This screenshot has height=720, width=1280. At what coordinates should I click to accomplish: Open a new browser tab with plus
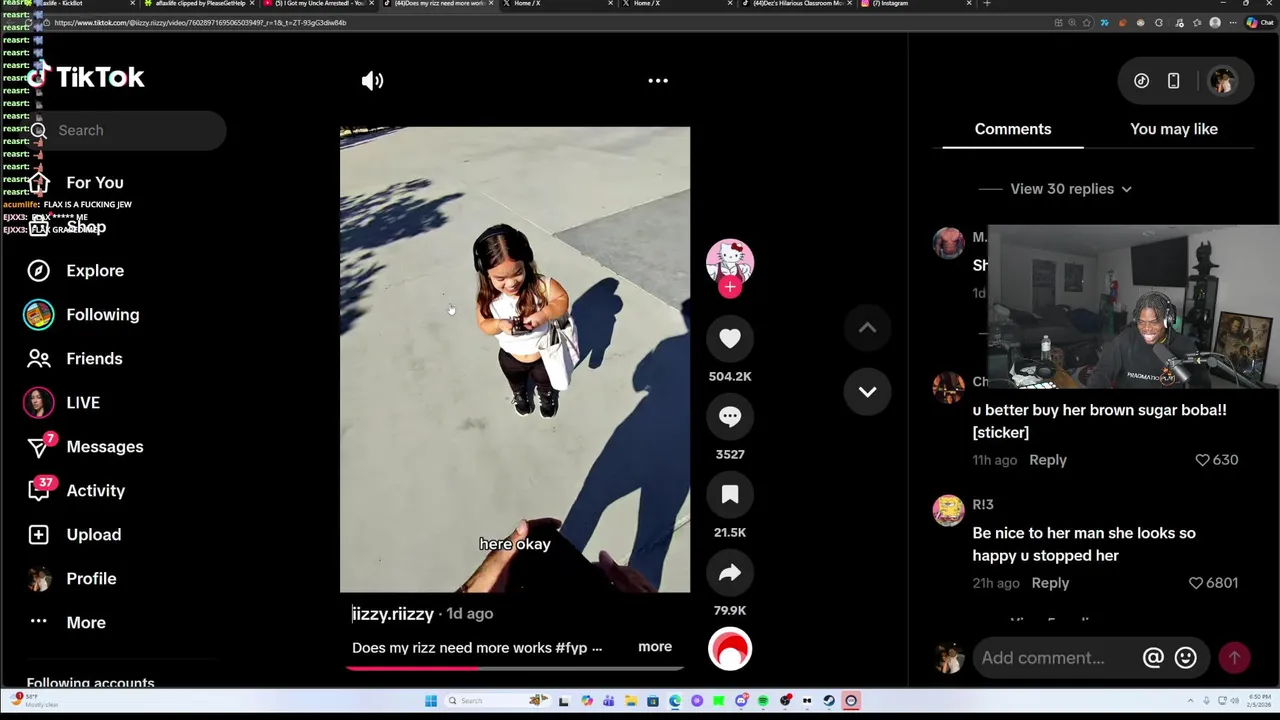(x=987, y=4)
